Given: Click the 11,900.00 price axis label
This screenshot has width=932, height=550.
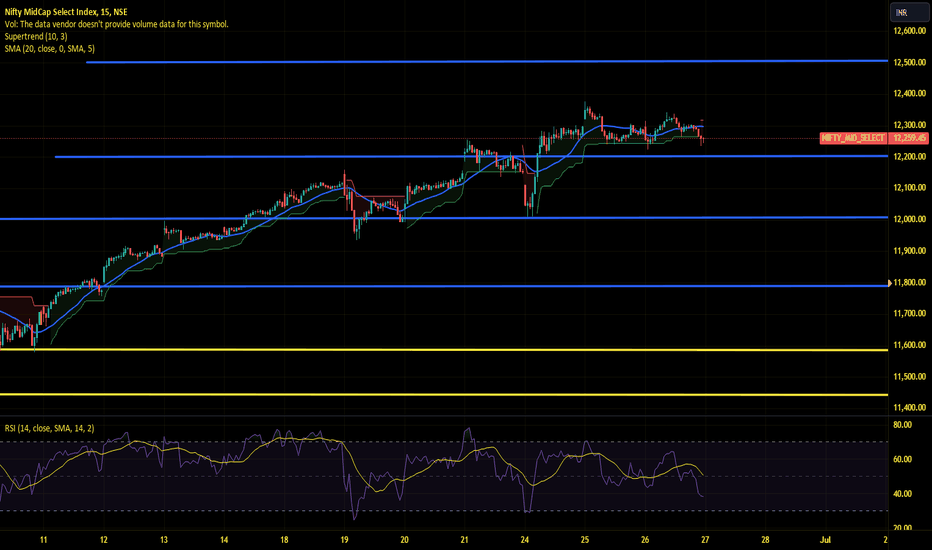Looking at the screenshot, I should pos(909,250).
